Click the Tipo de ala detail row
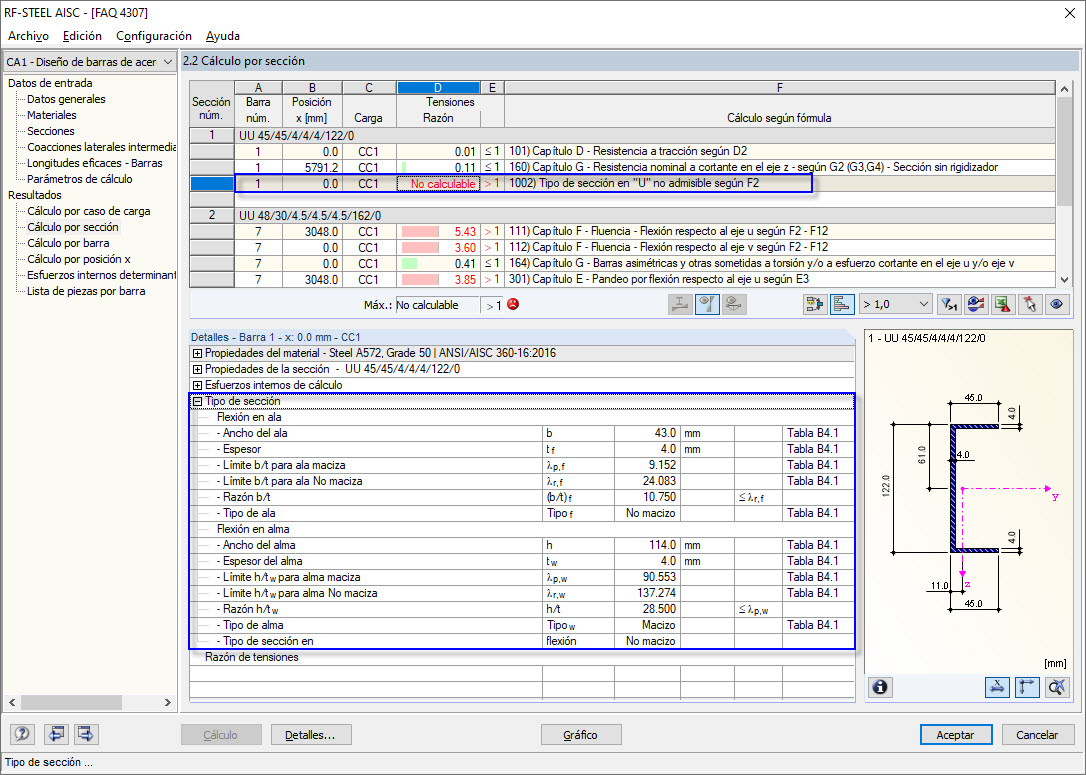 tap(522, 513)
